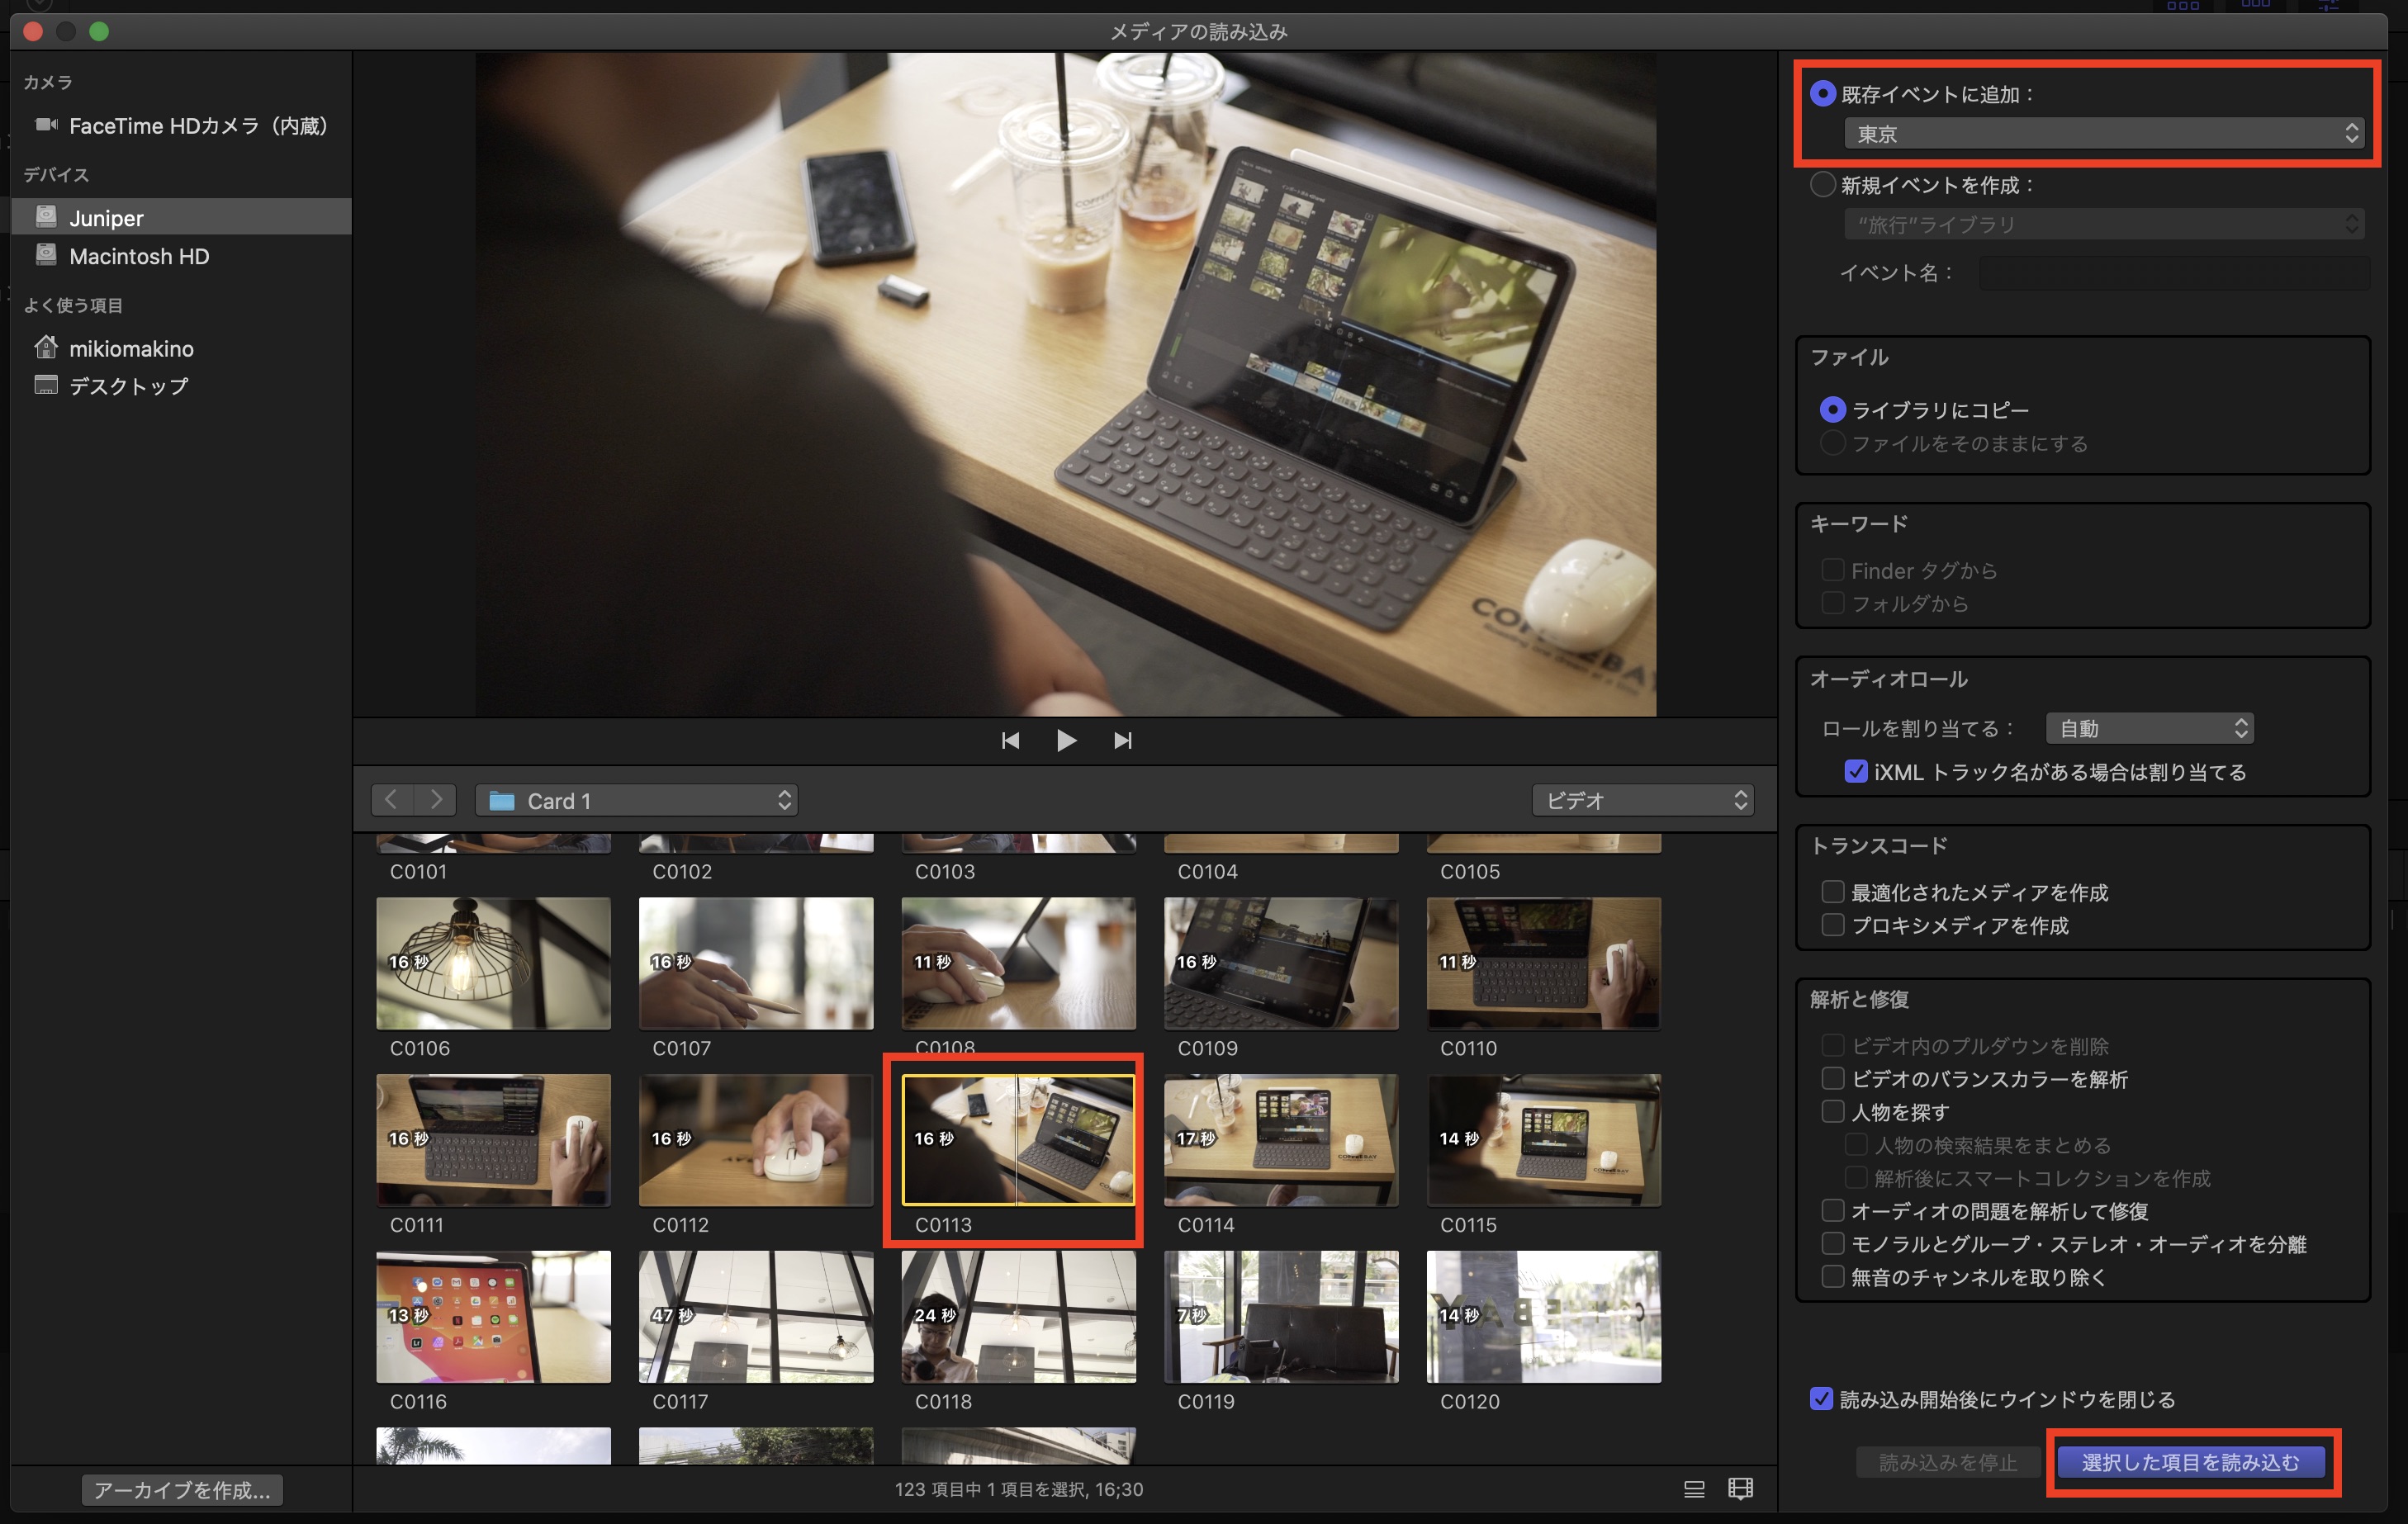Jump to the previous clip
2408x1524 pixels.
(1010, 740)
